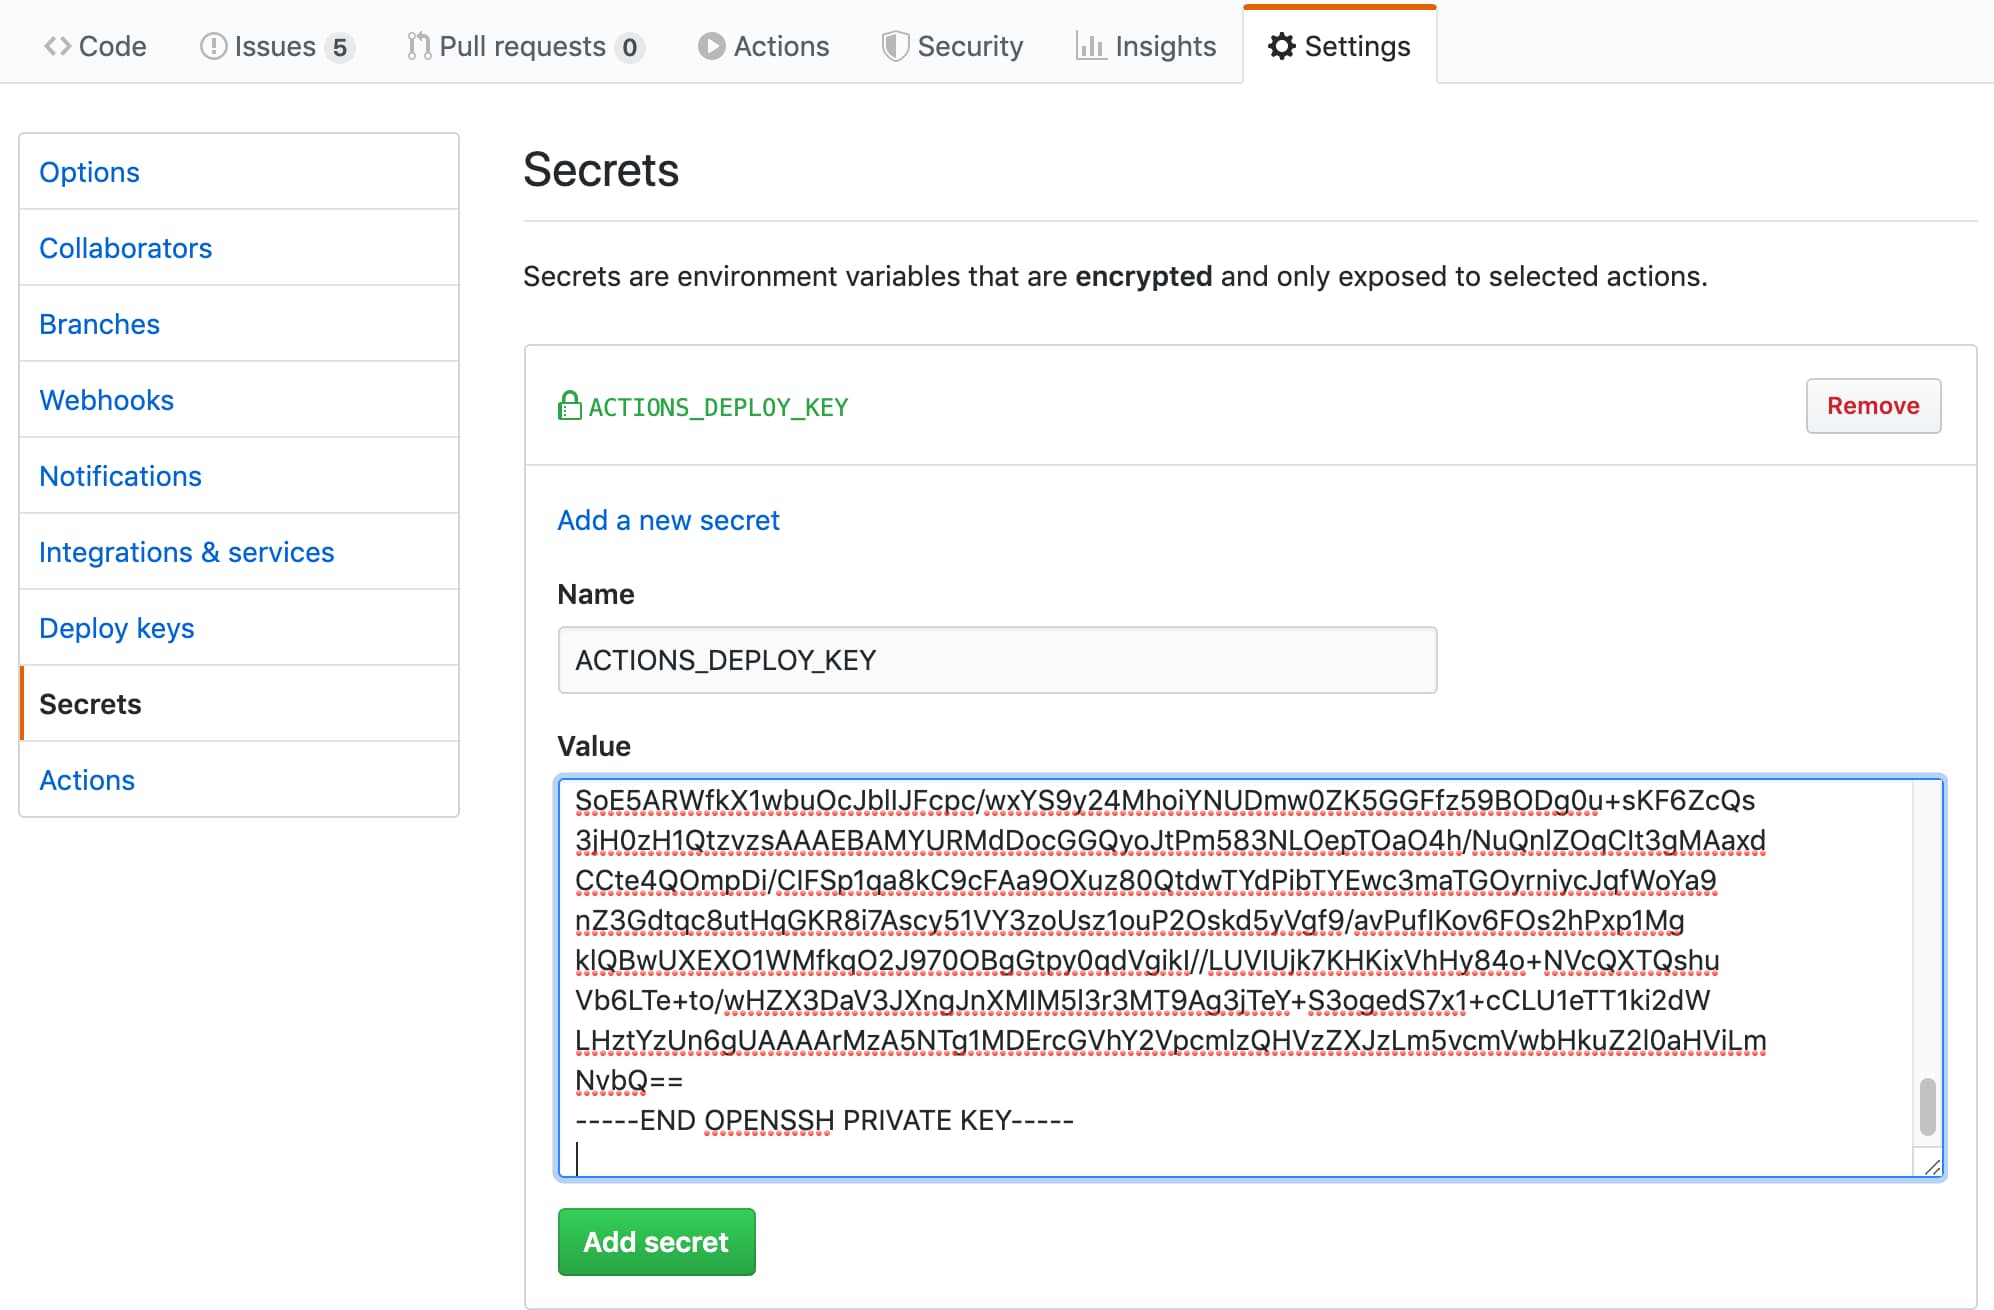Click the Issues exclamation icon
Image resolution: width=1994 pixels, height=1310 pixels.
click(x=213, y=46)
